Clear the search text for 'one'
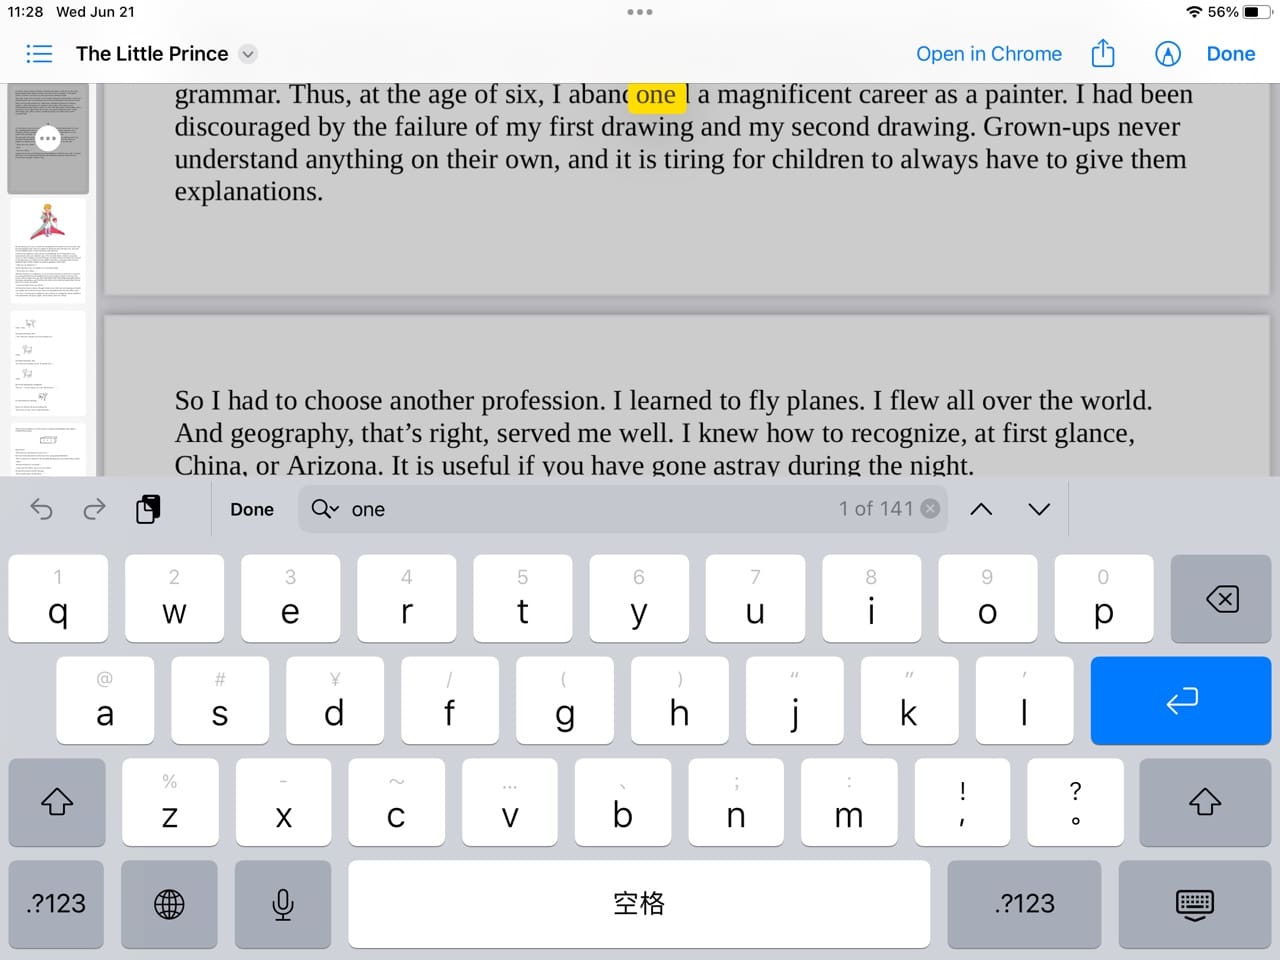 pos(930,508)
